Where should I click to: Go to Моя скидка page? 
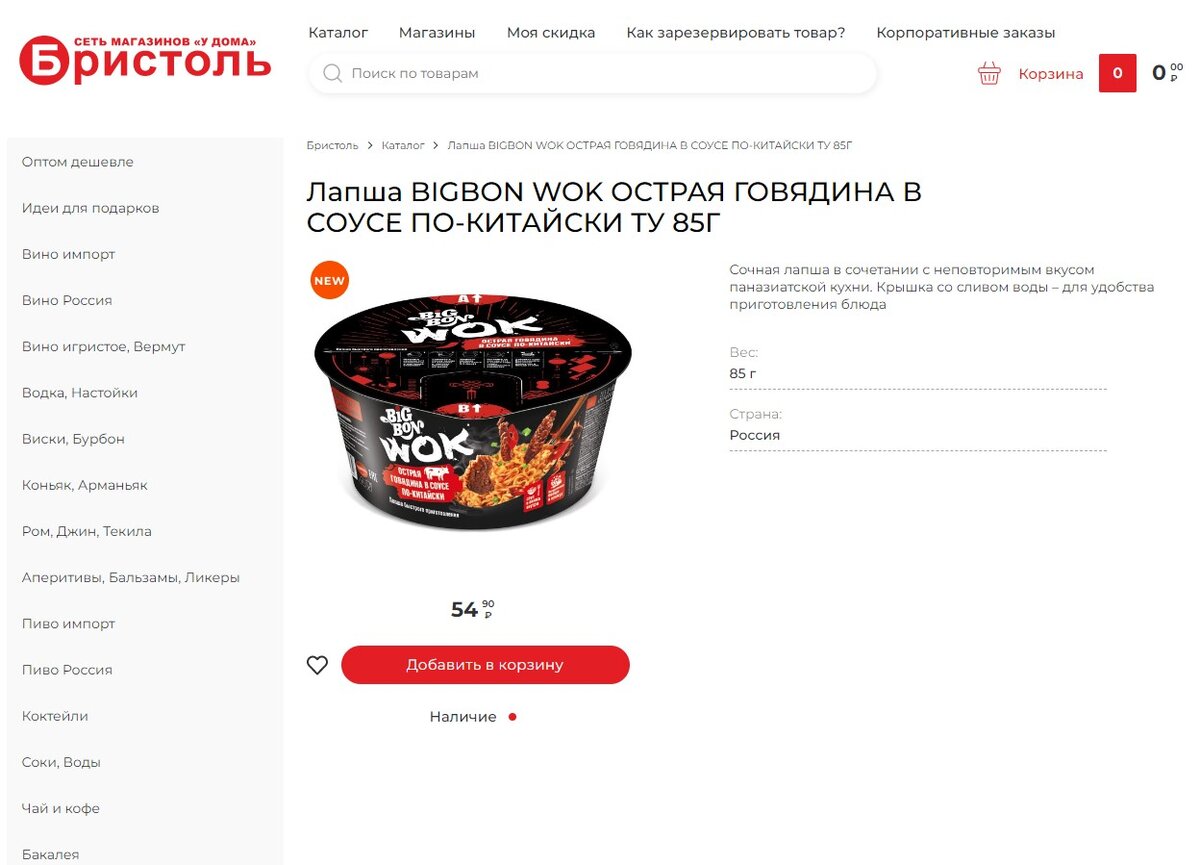click(x=551, y=33)
